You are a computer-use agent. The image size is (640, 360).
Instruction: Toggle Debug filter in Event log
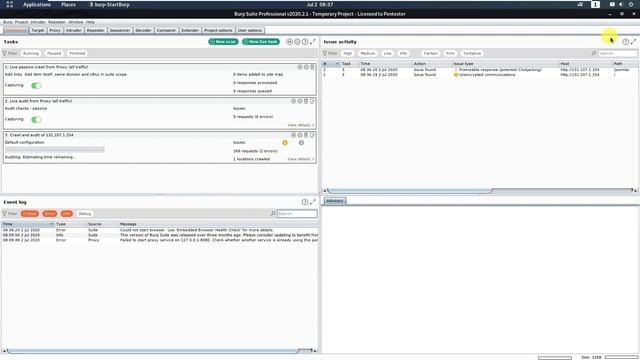click(84, 213)
